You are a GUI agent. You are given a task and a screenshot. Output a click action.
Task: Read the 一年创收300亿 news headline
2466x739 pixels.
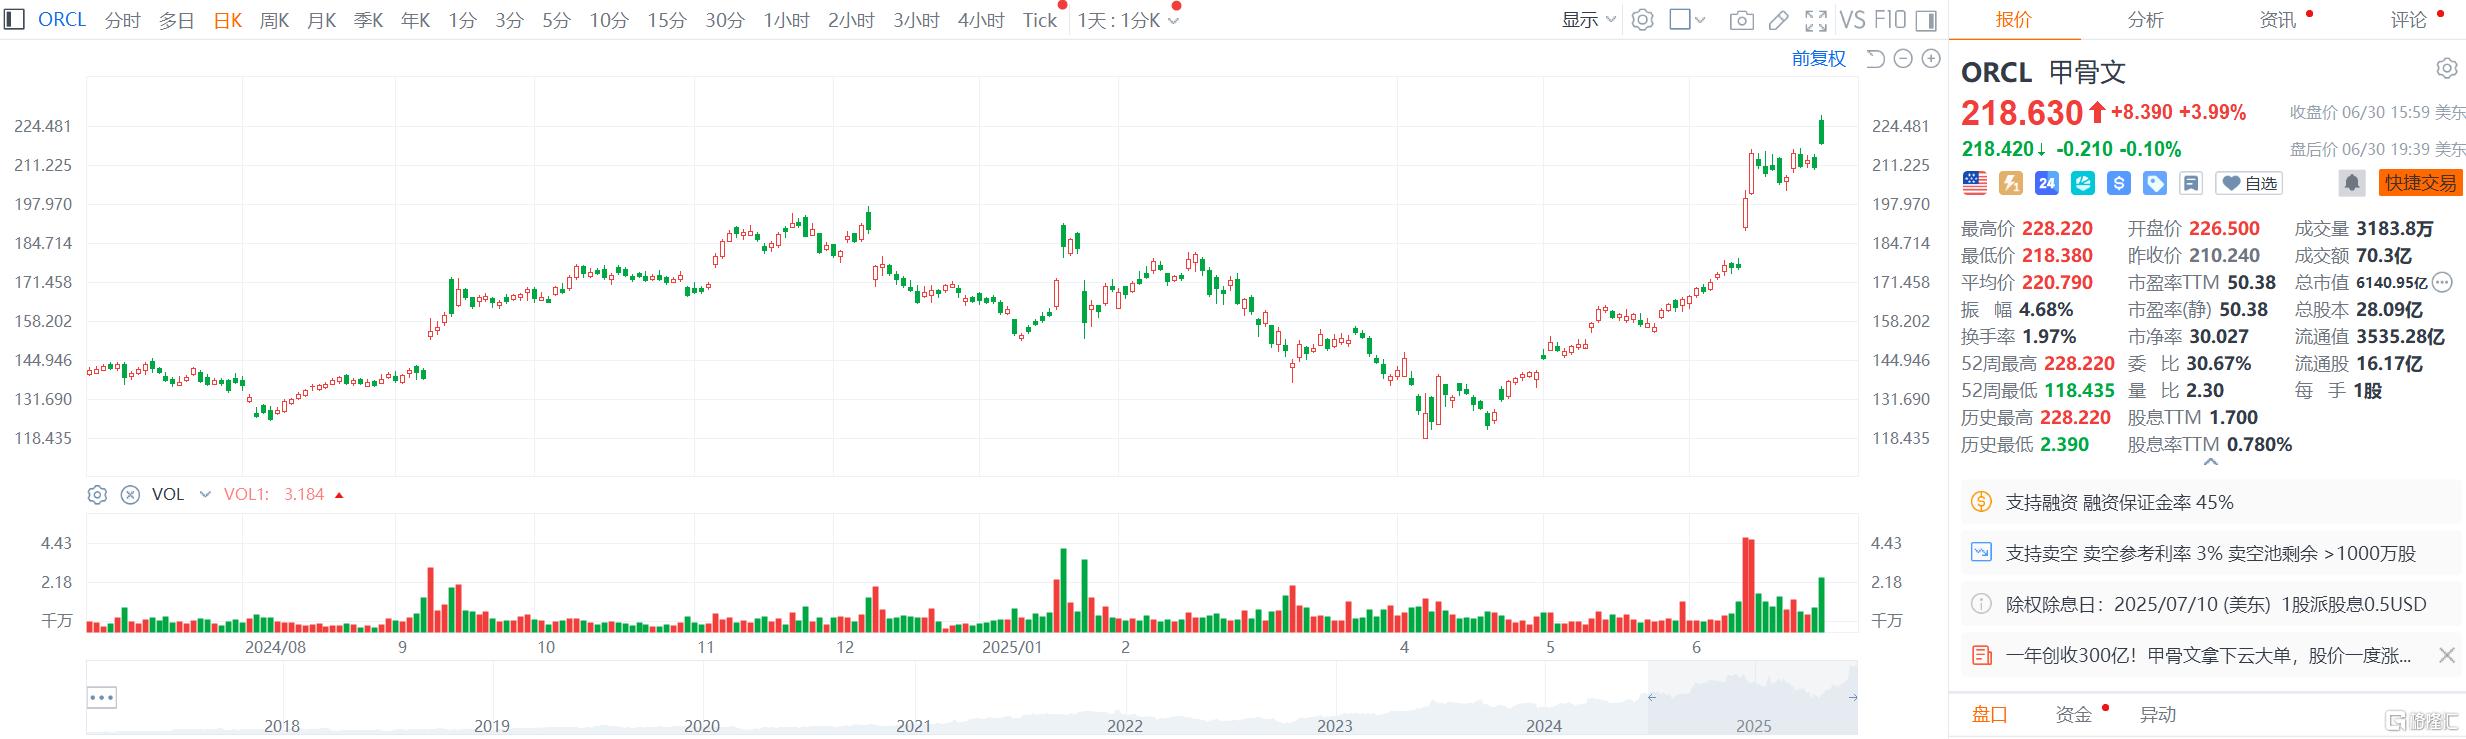tap(2208, 656)
